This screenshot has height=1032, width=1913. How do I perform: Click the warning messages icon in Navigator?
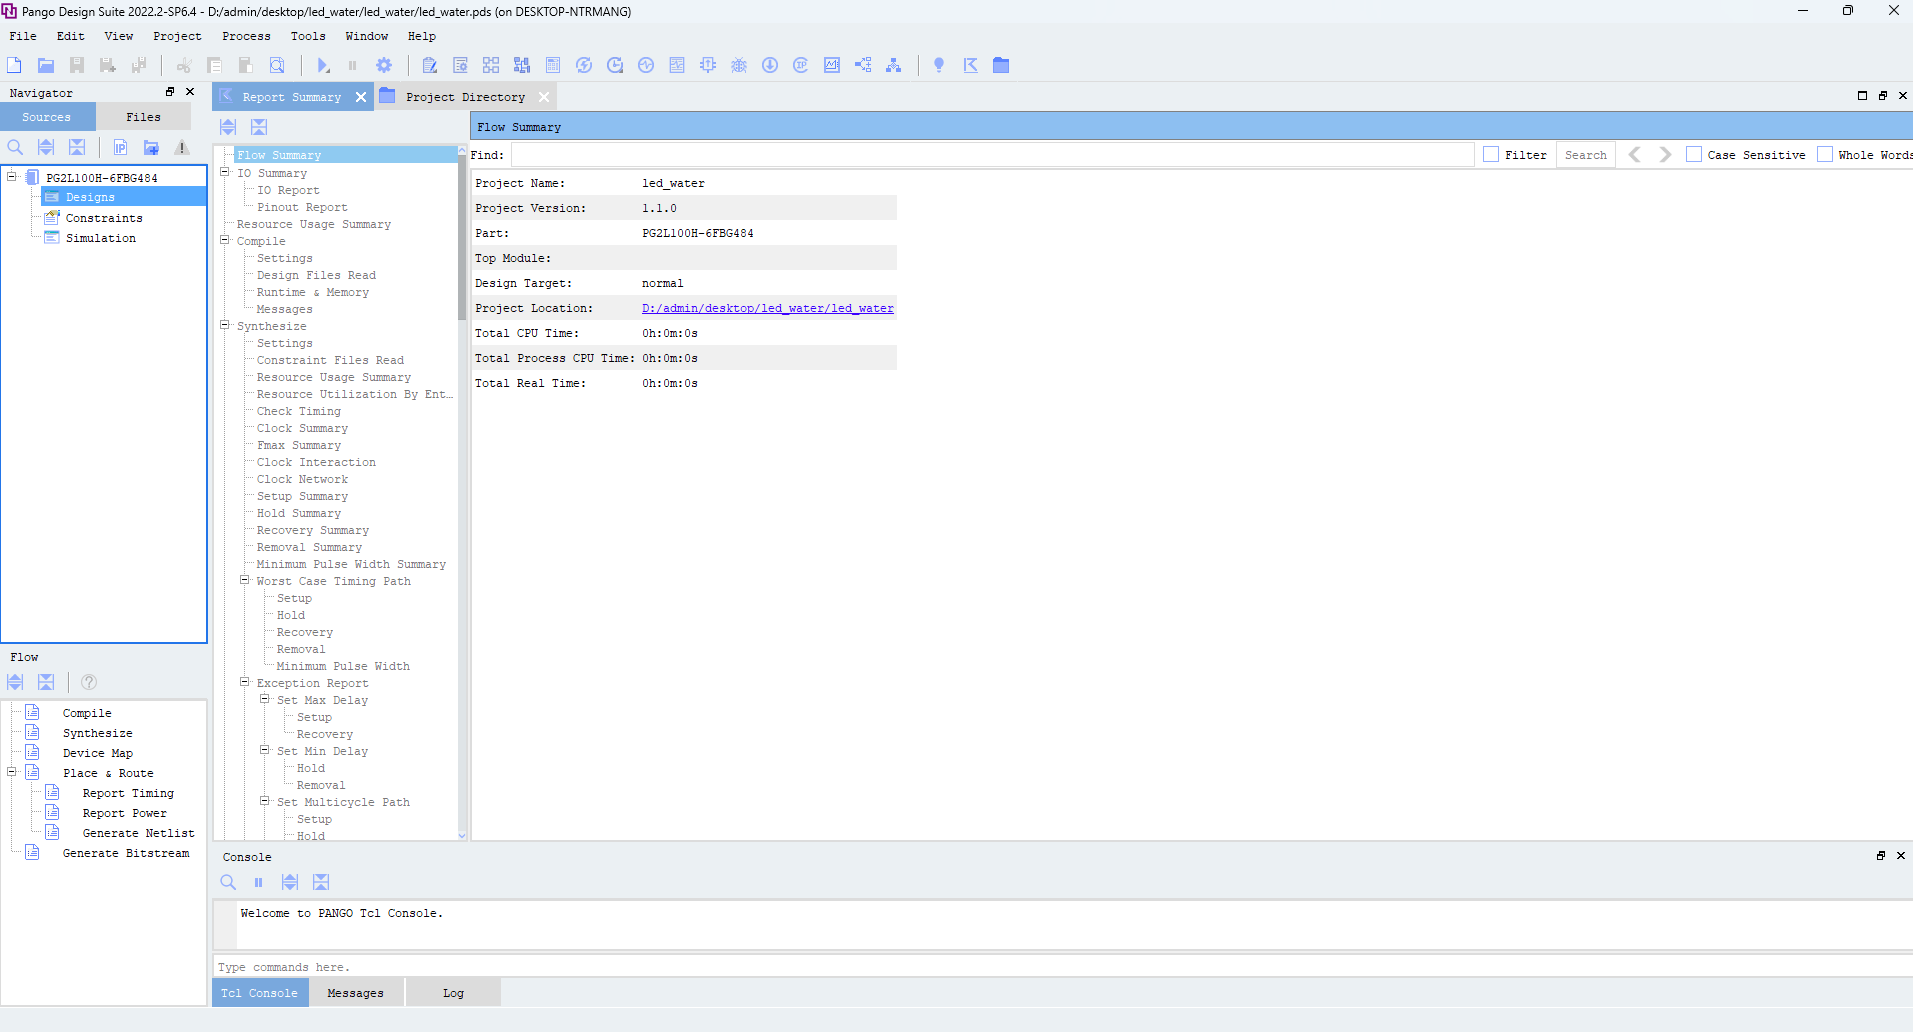pyautogui.click(x=182, y=148)
